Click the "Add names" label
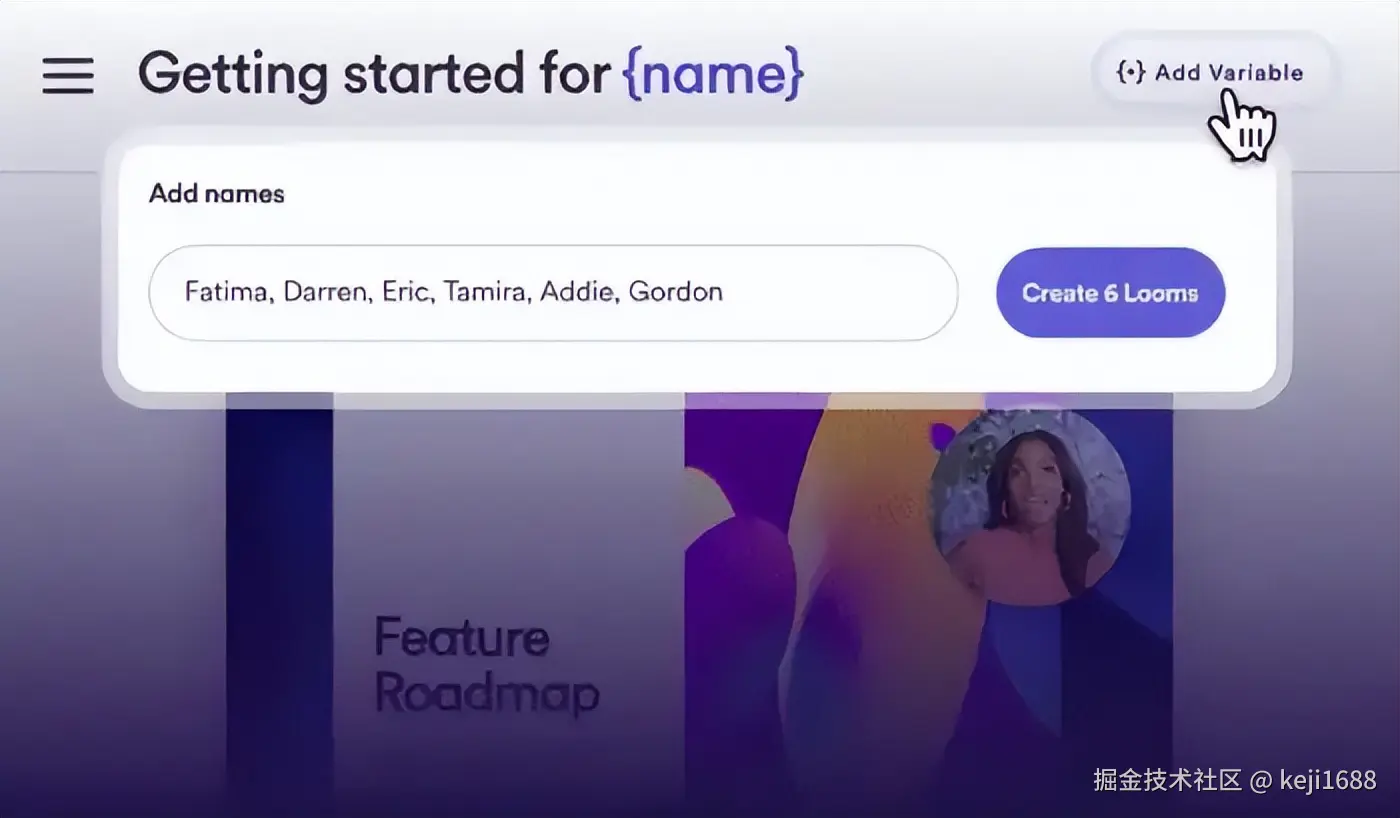The height and width of the screenshot is (818, 1400). coord(217,193)
